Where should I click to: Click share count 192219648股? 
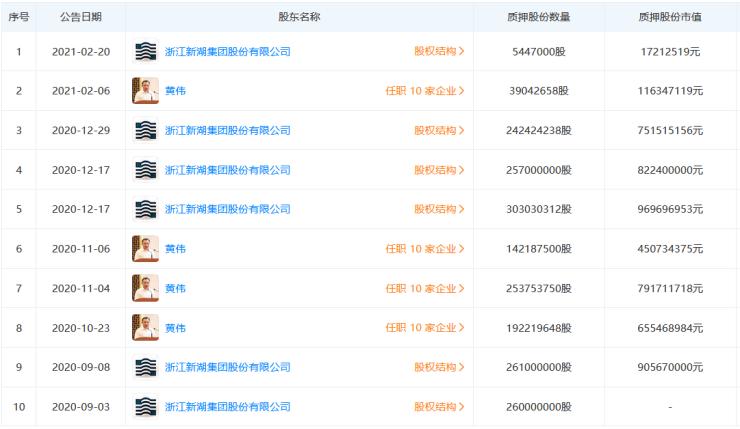pos(538,328)
